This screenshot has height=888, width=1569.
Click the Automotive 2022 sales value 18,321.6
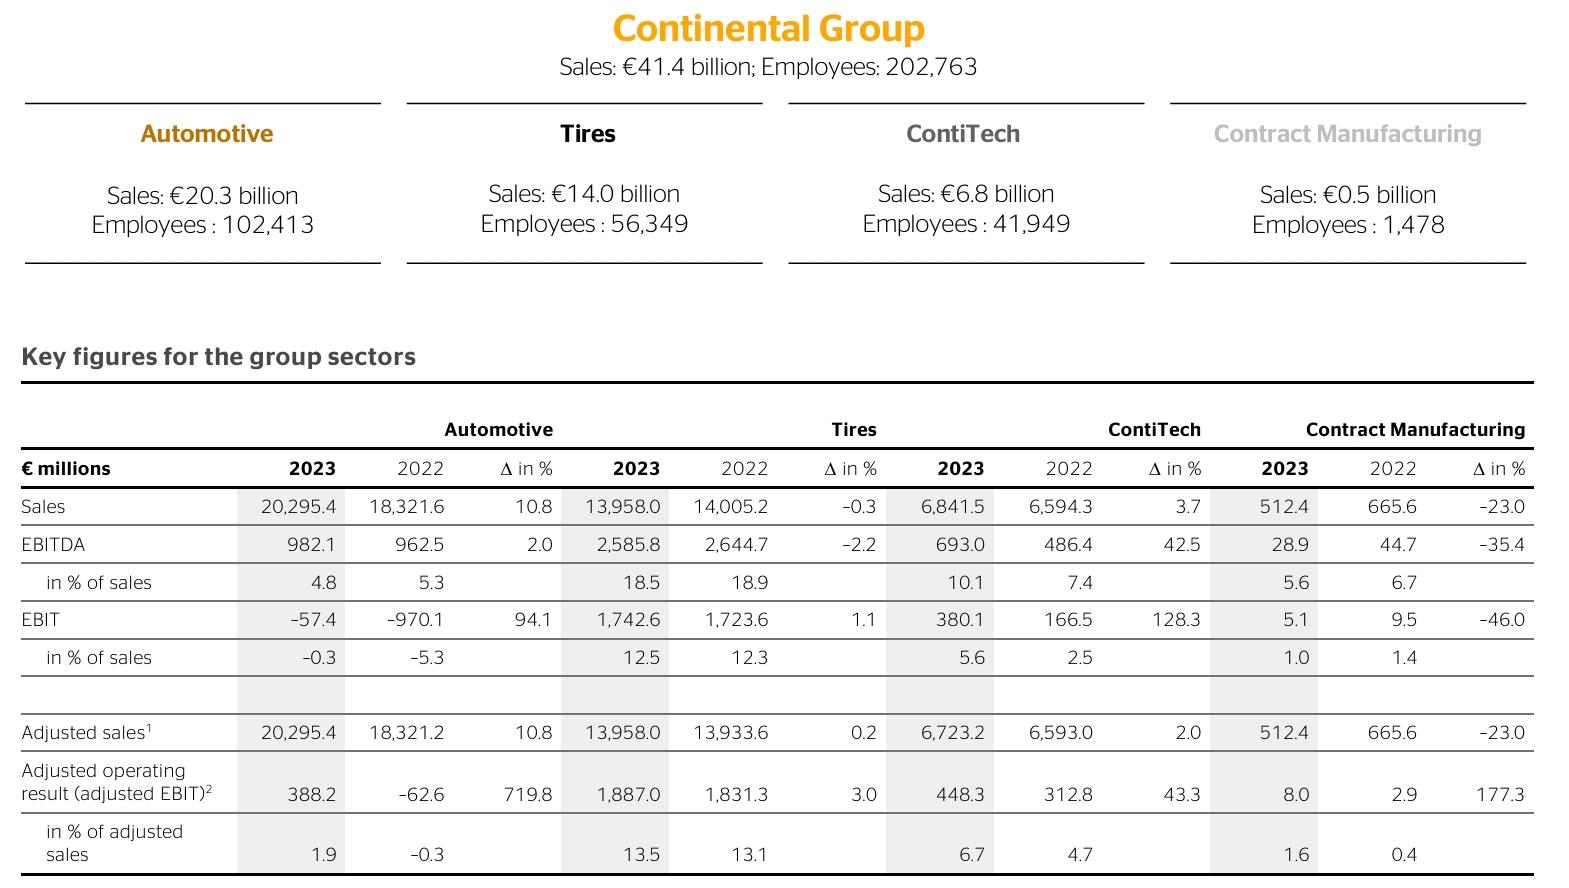coord(406,507)
